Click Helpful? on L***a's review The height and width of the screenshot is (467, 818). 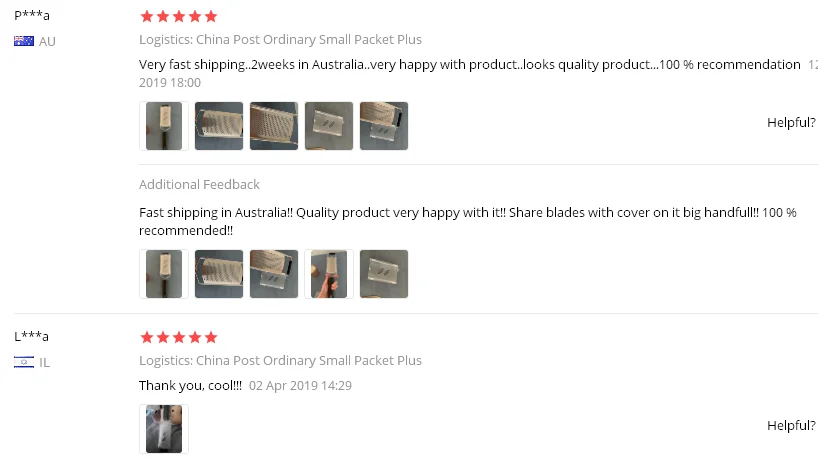pyautogui.click(x=791, y=426)
